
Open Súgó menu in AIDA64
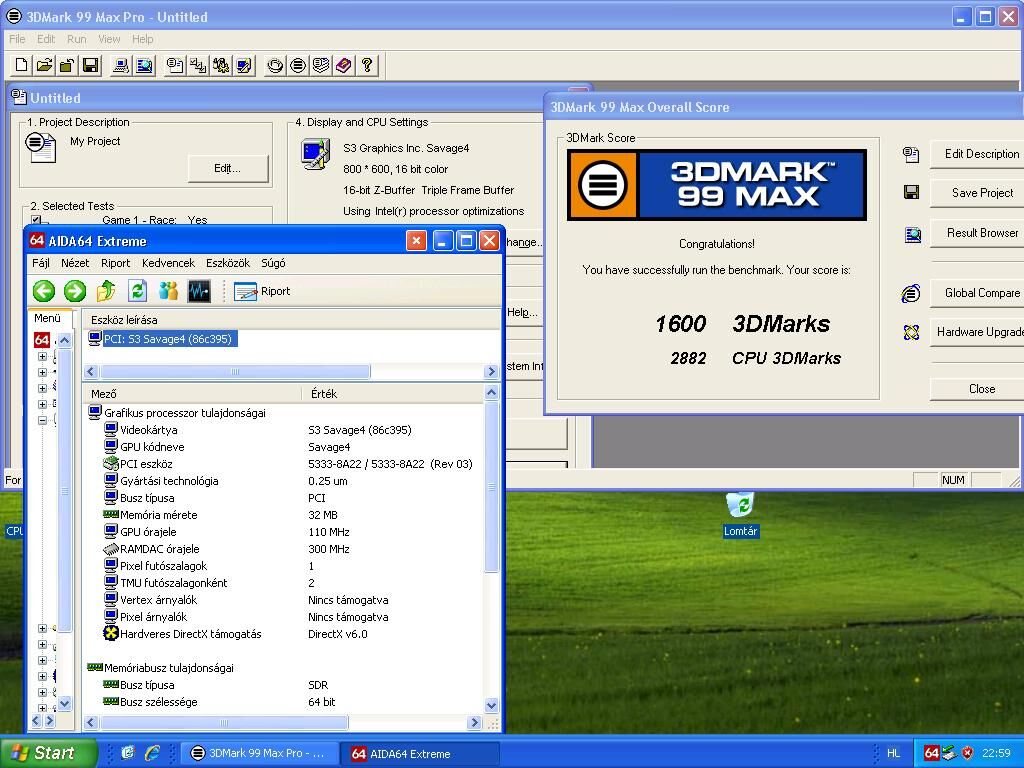point(273,263)
